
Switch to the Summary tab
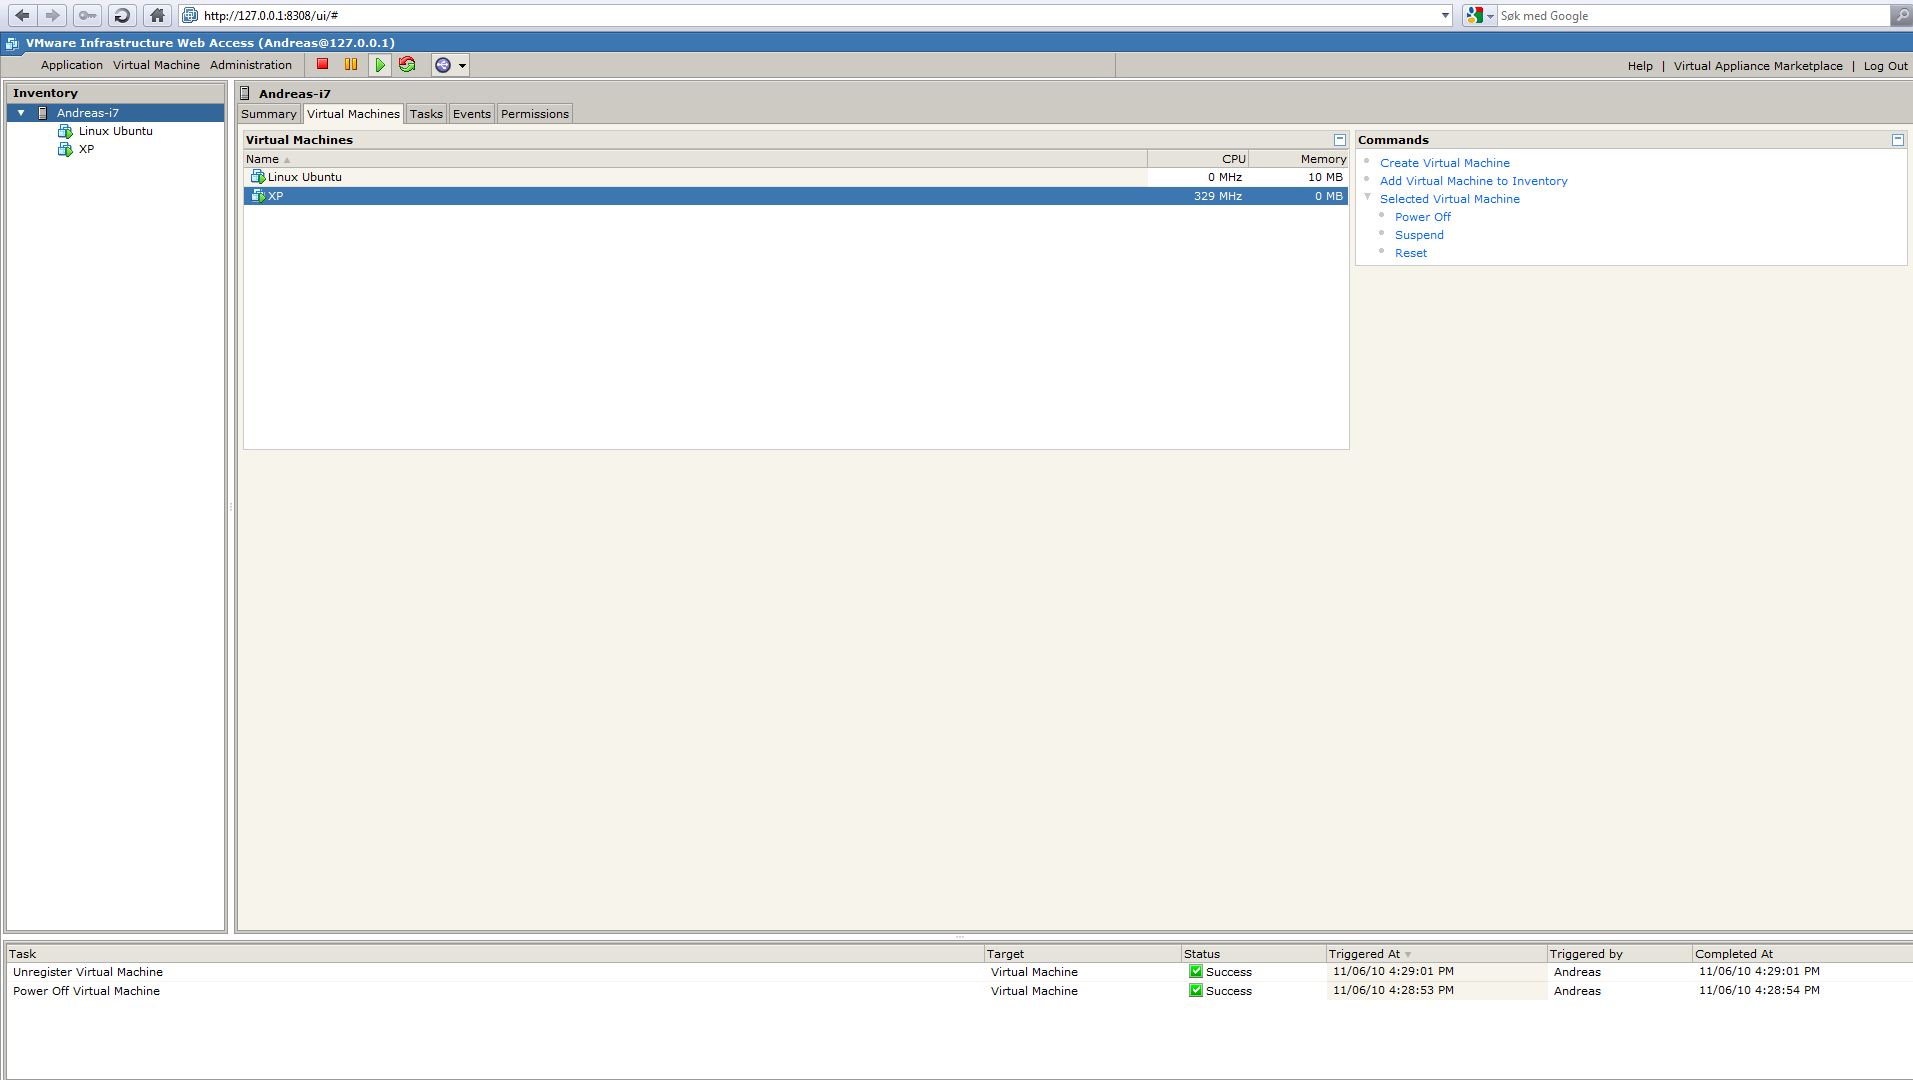point(269,114)
